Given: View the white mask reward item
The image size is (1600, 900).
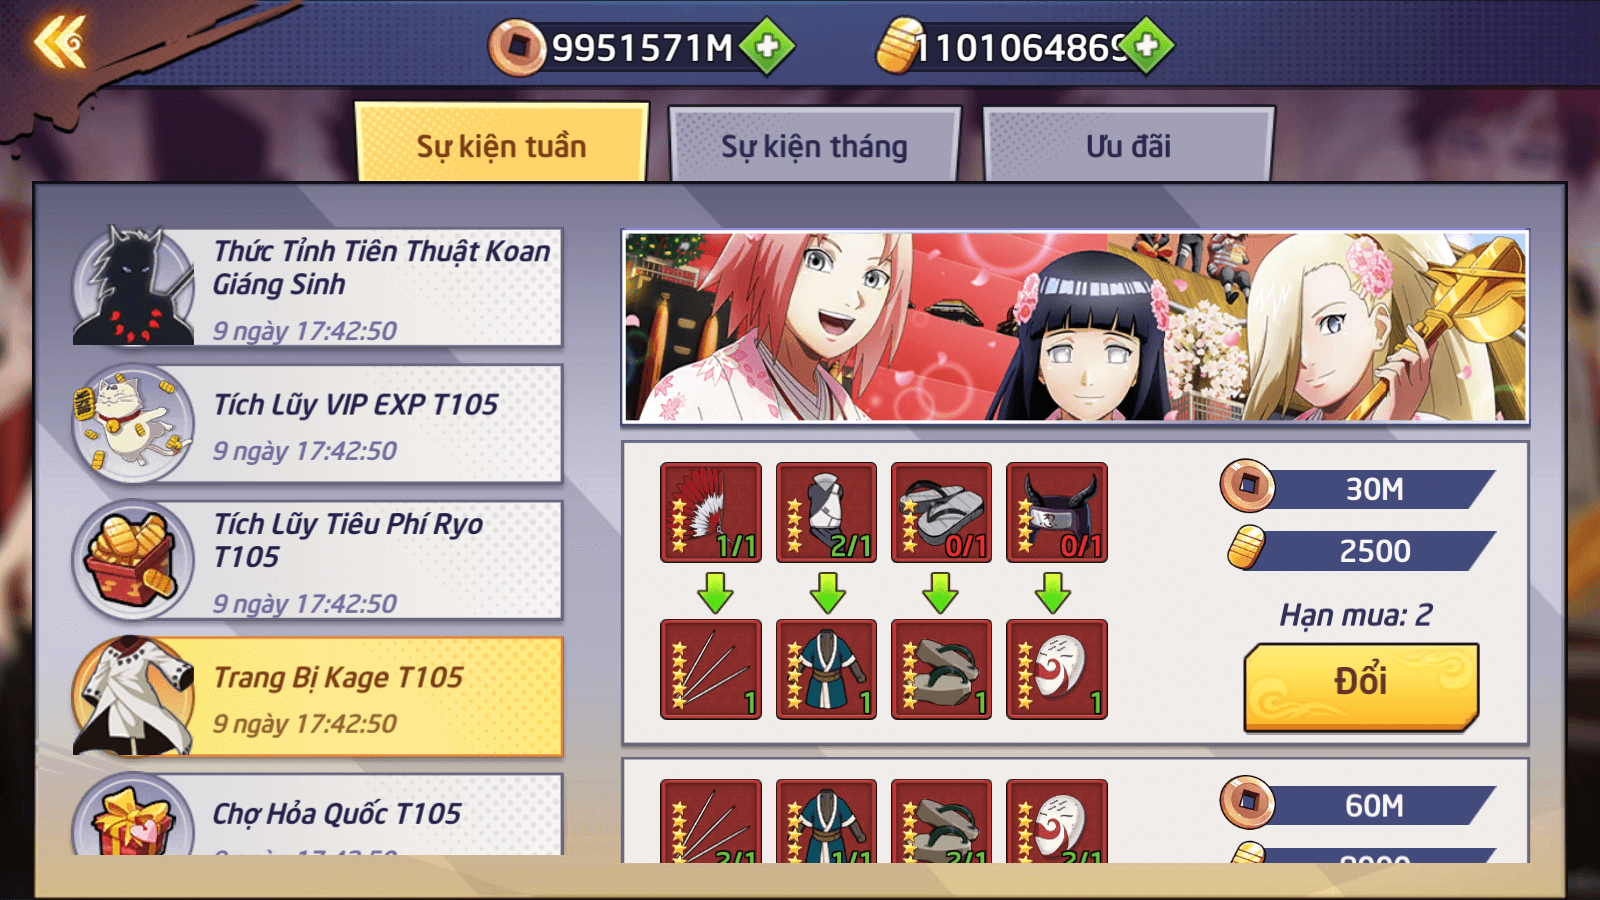Looking at the screenshot, I should pyautogui.click(x=1057, y=669).
